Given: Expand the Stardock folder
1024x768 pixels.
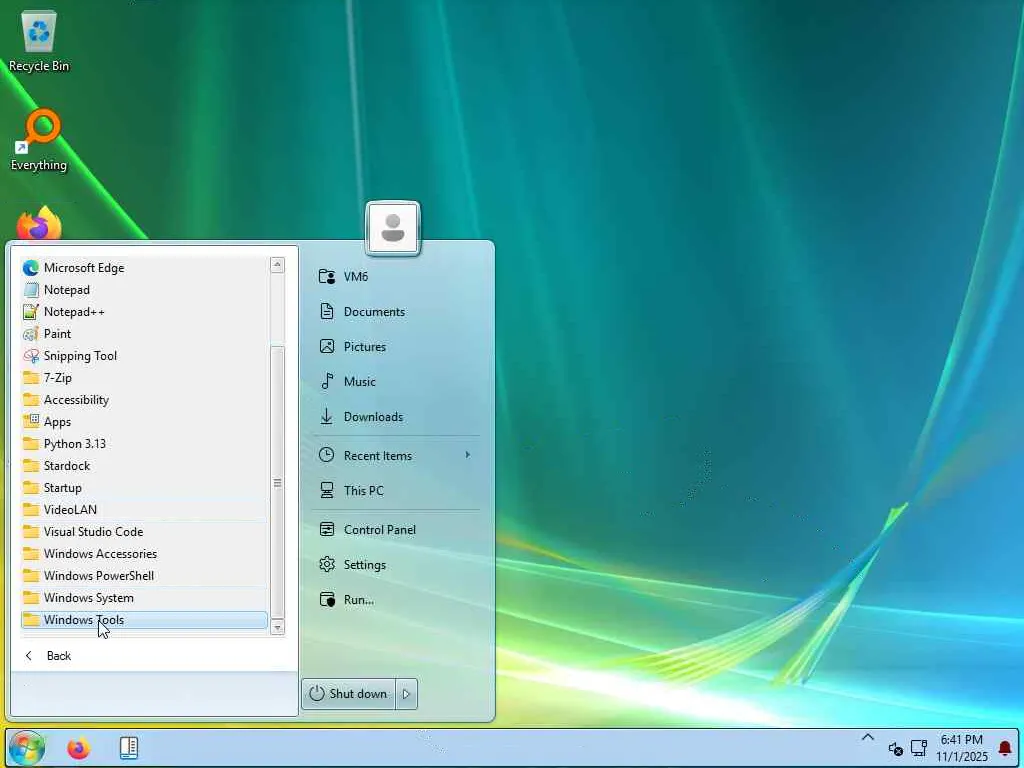Looking at the screenshot, I should click(x=144, y=466).
